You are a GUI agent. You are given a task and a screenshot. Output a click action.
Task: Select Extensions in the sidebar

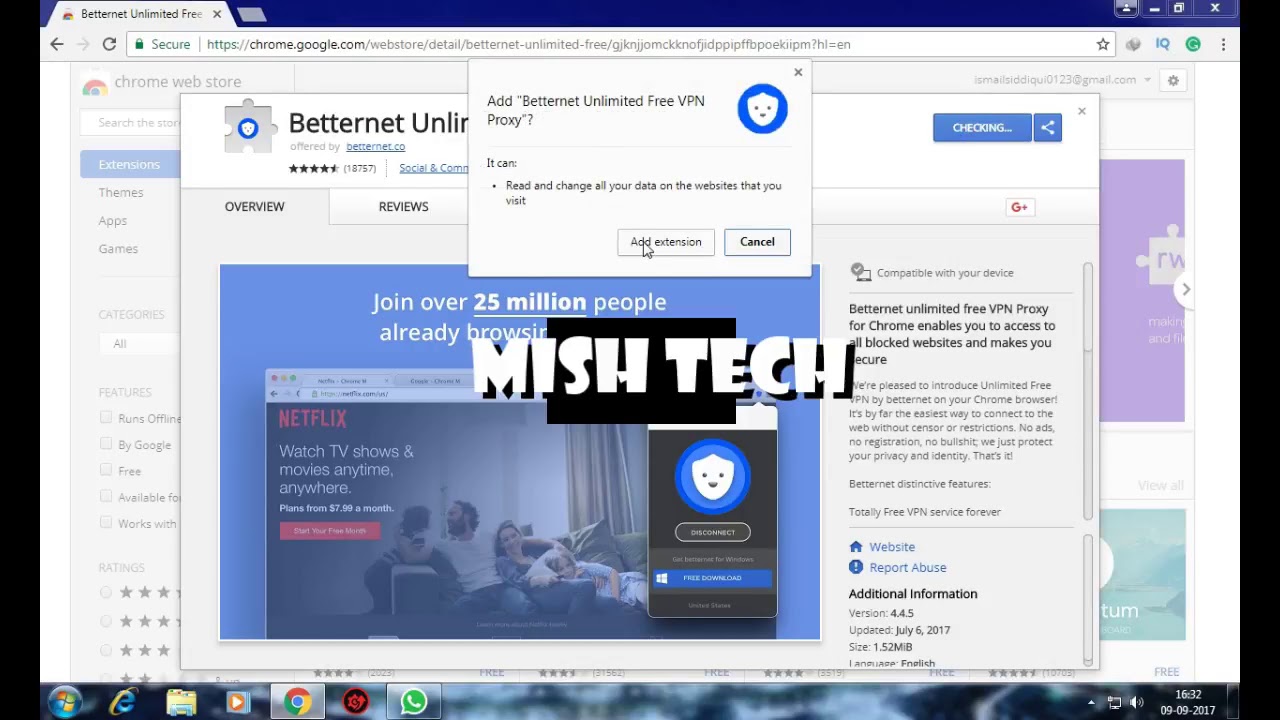pos(129,164)
